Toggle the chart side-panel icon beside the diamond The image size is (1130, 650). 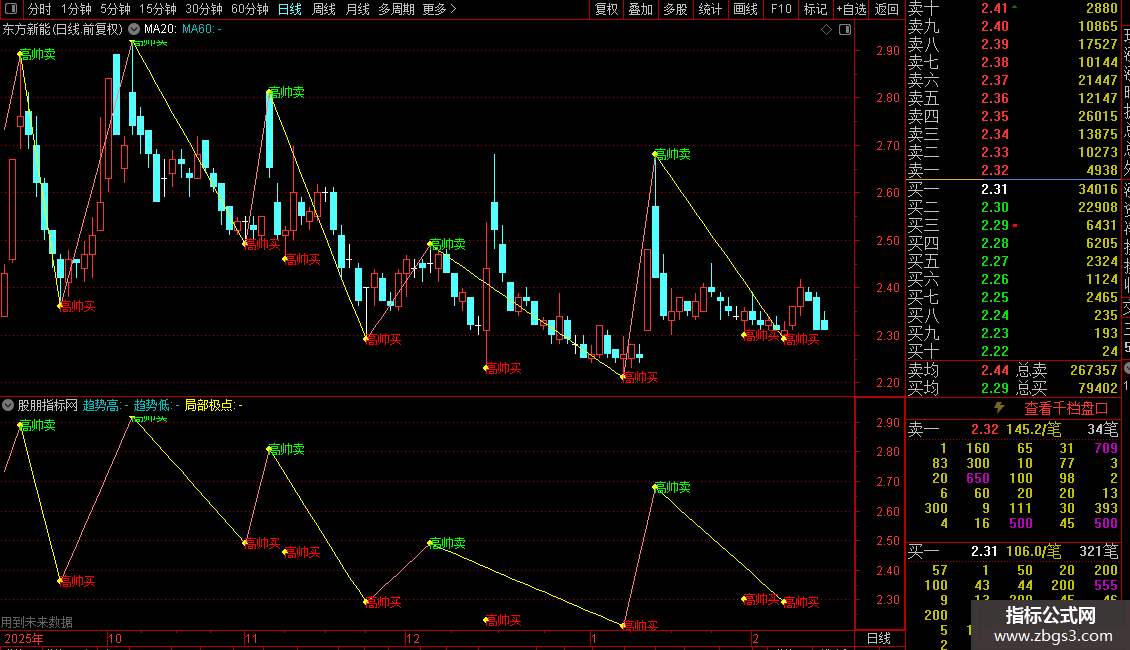point(845,30)
